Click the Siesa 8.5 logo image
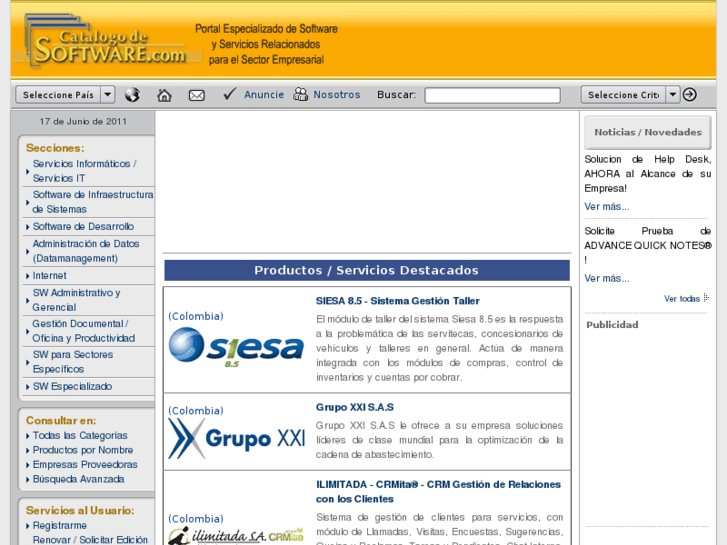Viewport: 727px width, 545px height. point(236,347)
